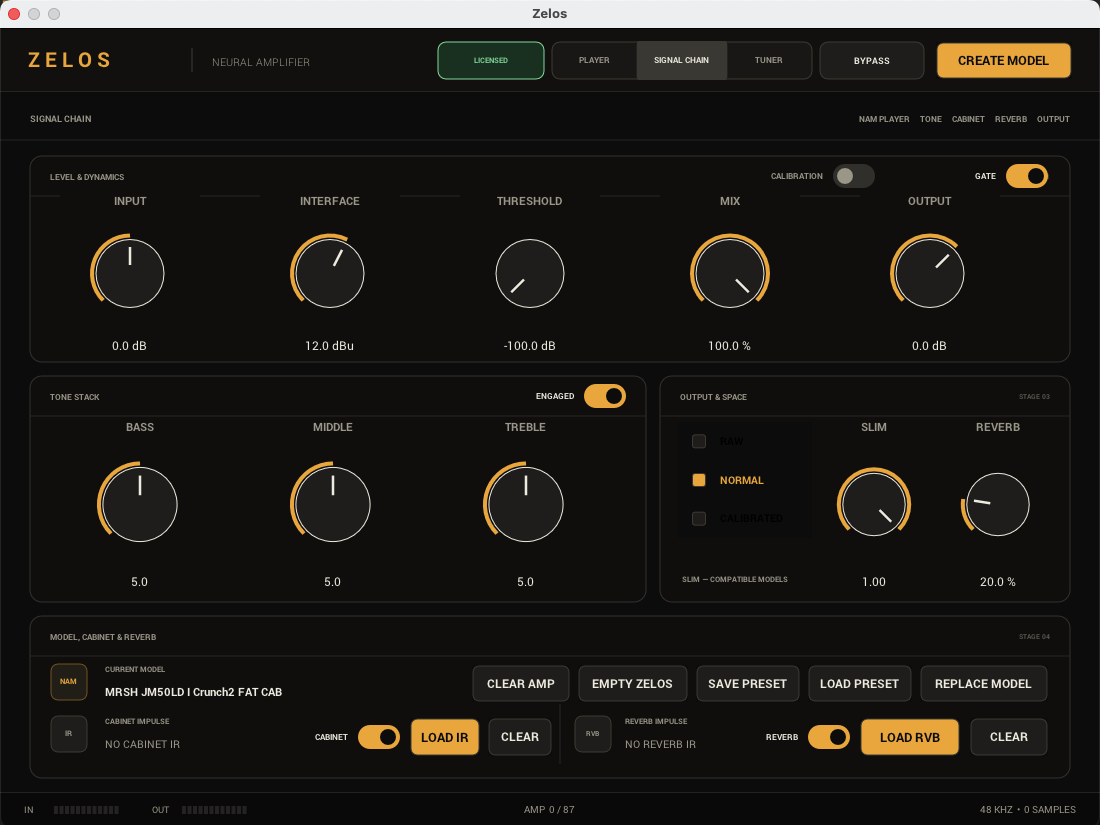Click the 1.00 slim value
Screen dimensions: 1100x825
[874, 582]
